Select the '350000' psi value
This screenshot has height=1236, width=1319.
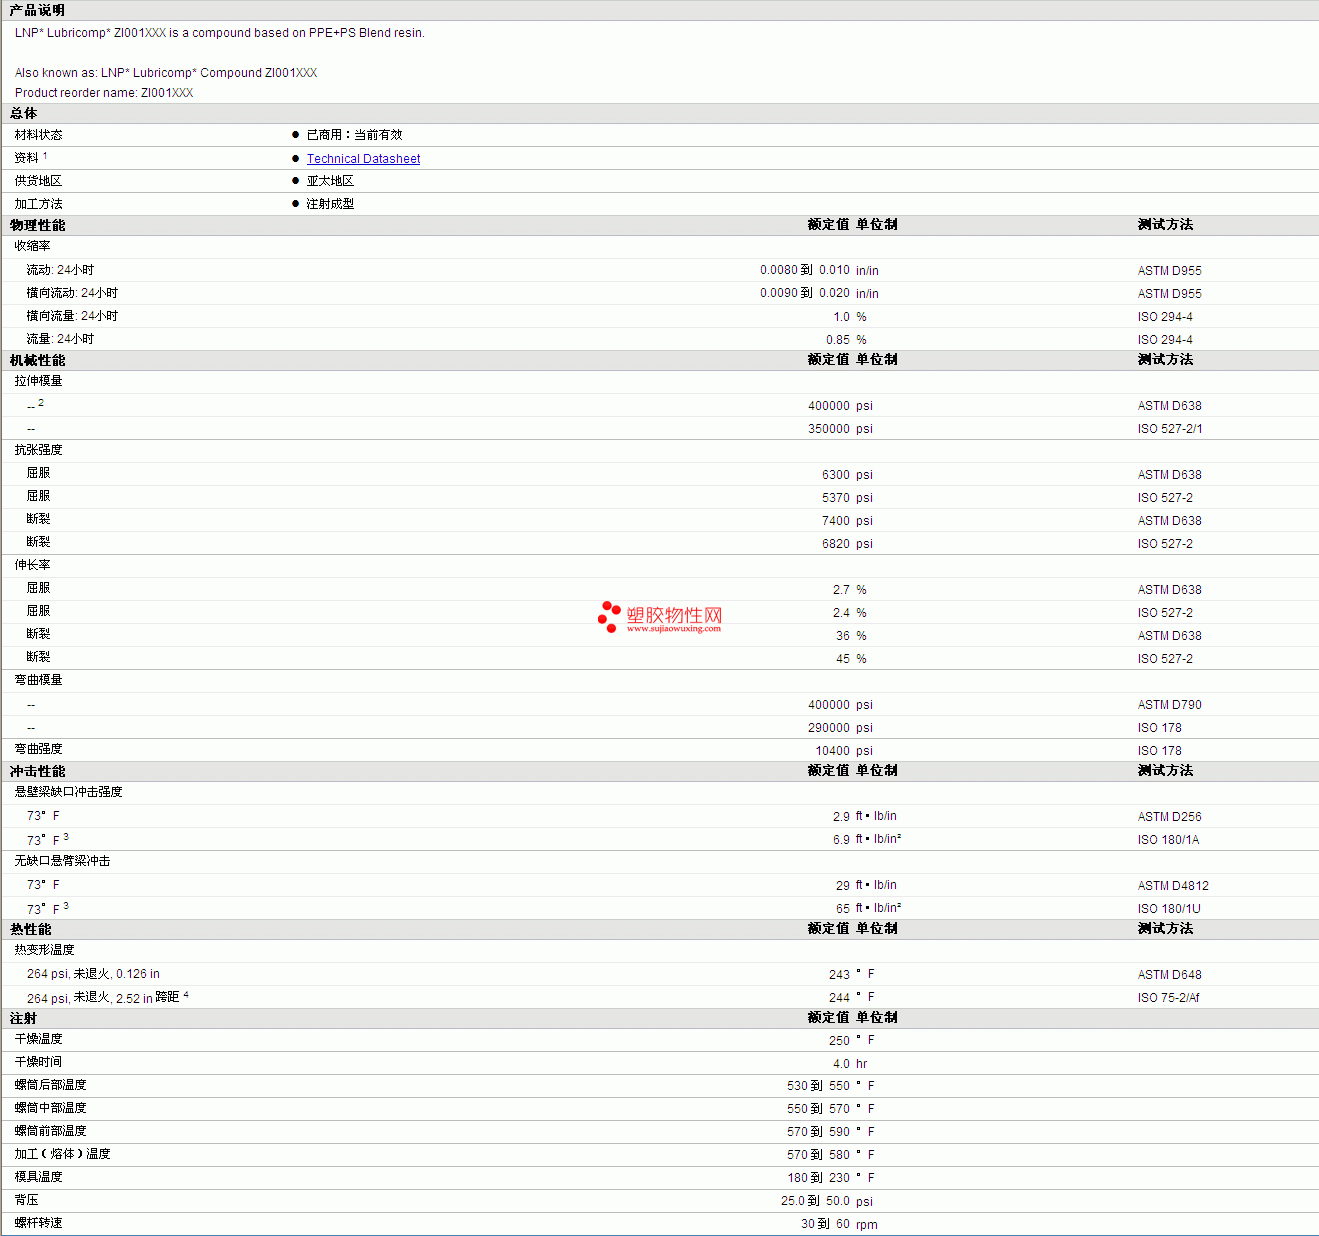[829, 429]
